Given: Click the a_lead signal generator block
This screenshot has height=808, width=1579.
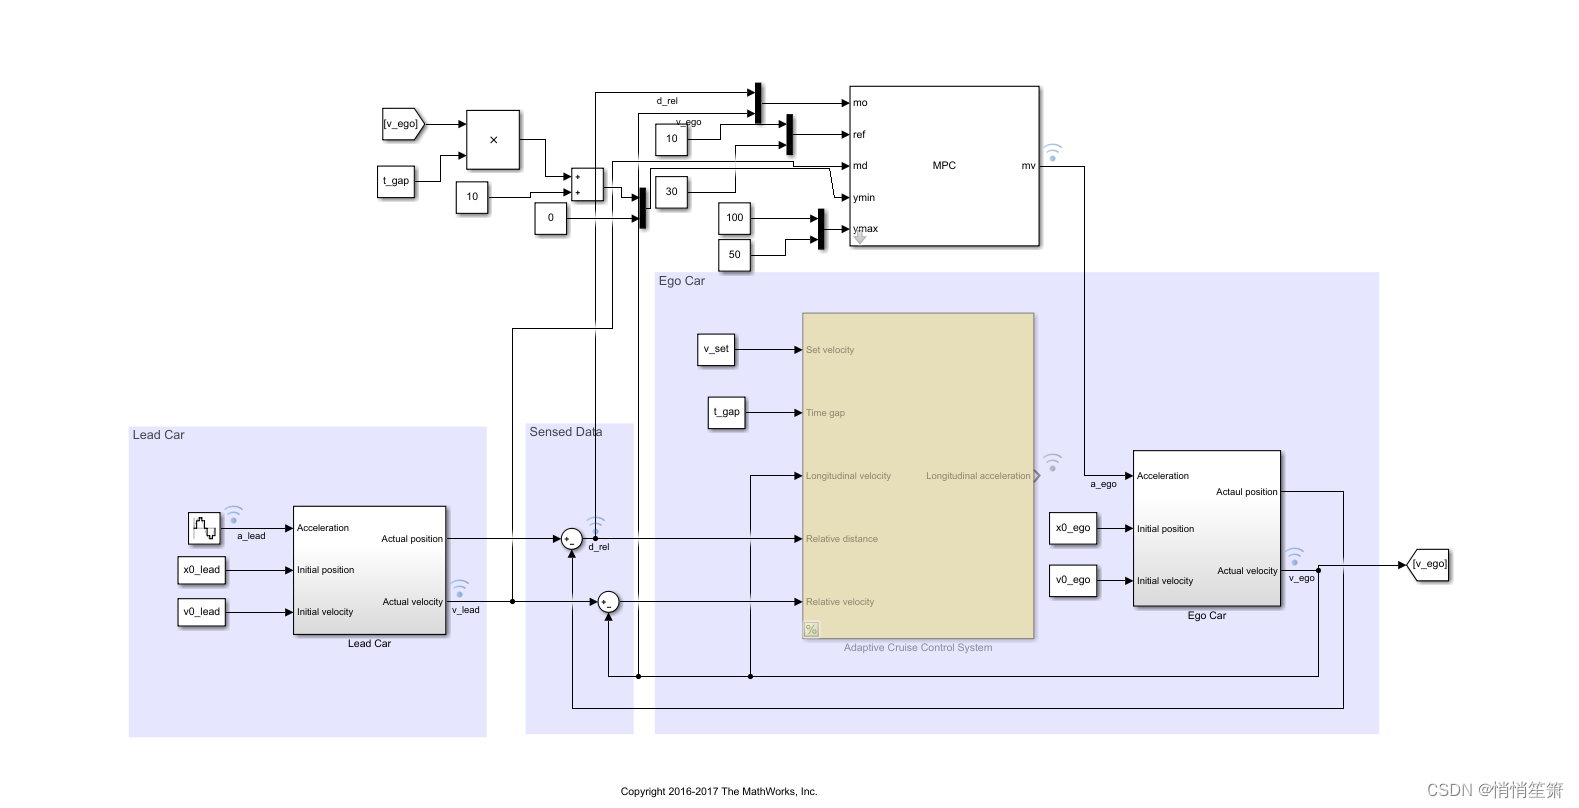Looking at the screenshot, I should [x=204, y=527].
